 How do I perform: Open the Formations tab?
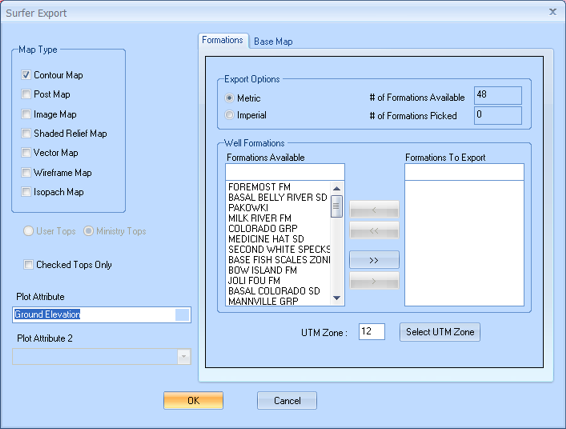coord(222,40)
